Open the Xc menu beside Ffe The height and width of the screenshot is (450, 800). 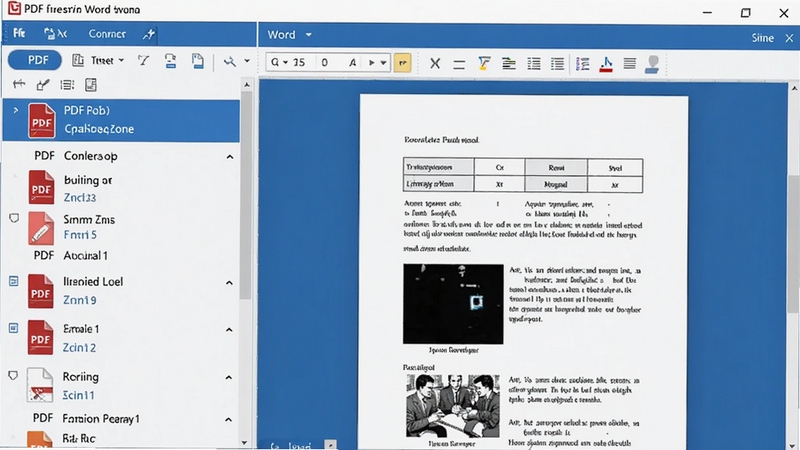click(x=56, y=34)
